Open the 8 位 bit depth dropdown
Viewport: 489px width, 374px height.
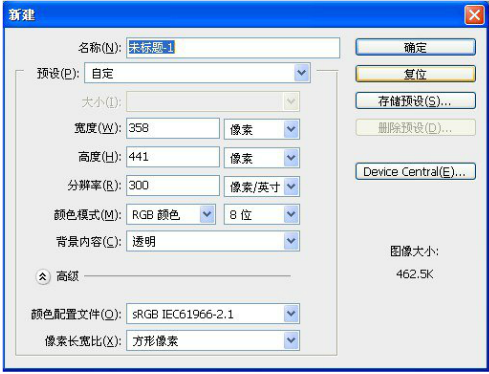pos(262,214)
